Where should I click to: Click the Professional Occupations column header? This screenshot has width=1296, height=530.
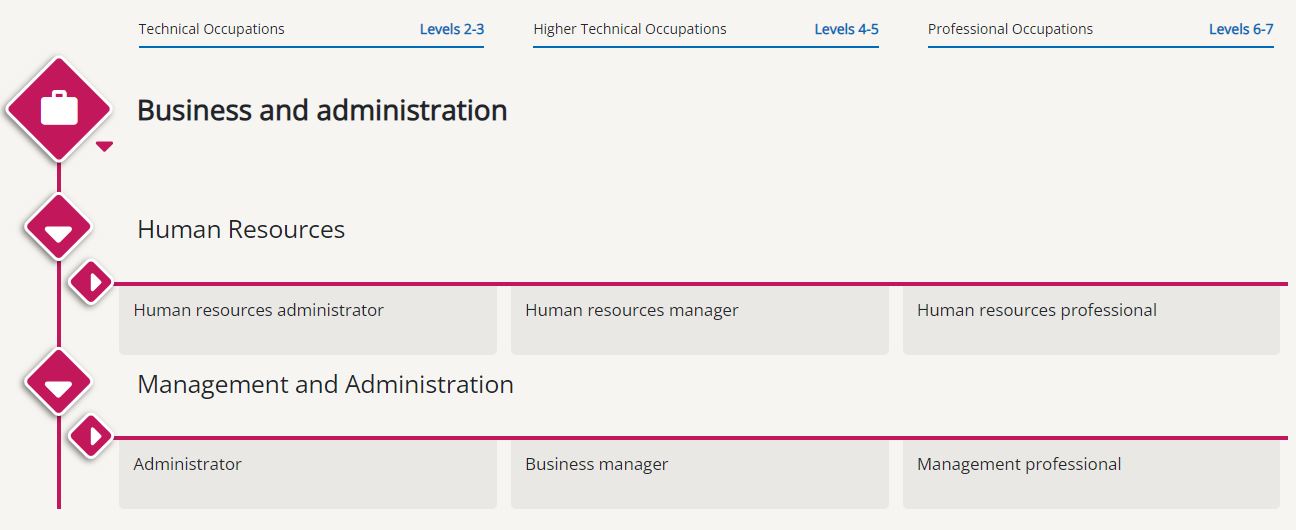coord(1010,29)
